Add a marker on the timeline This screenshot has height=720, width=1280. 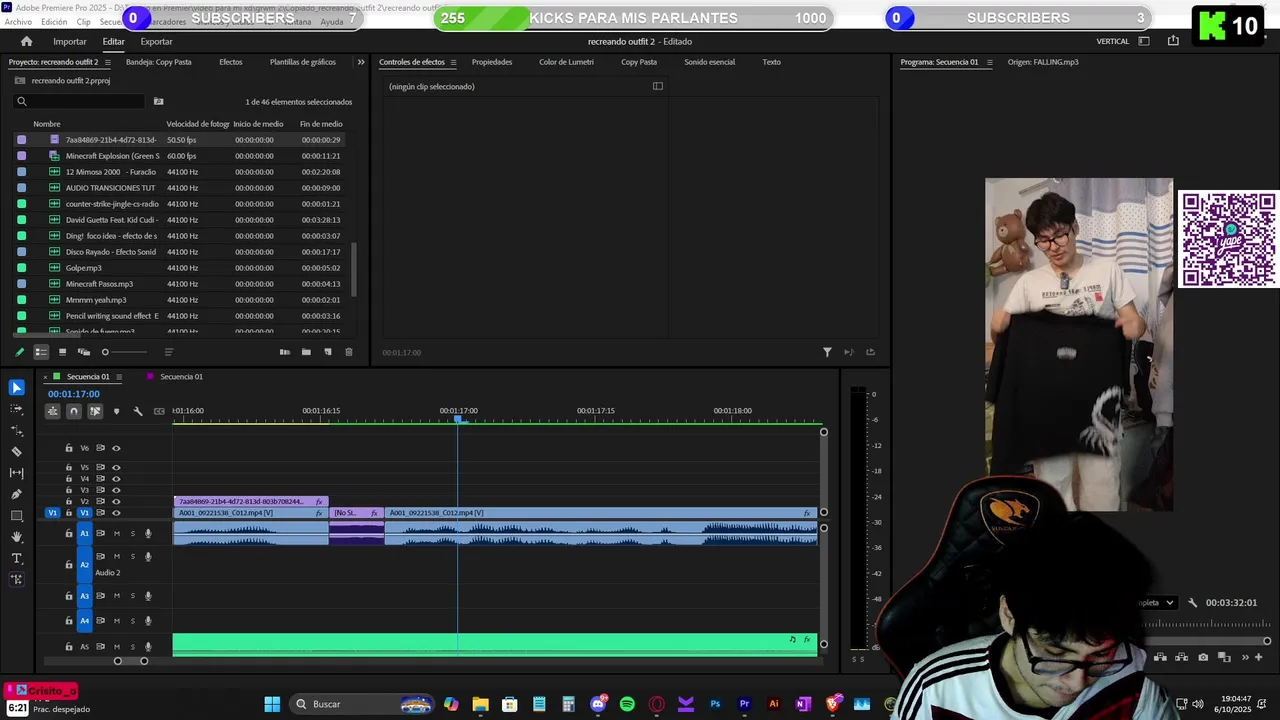click(x=116, y=411)
